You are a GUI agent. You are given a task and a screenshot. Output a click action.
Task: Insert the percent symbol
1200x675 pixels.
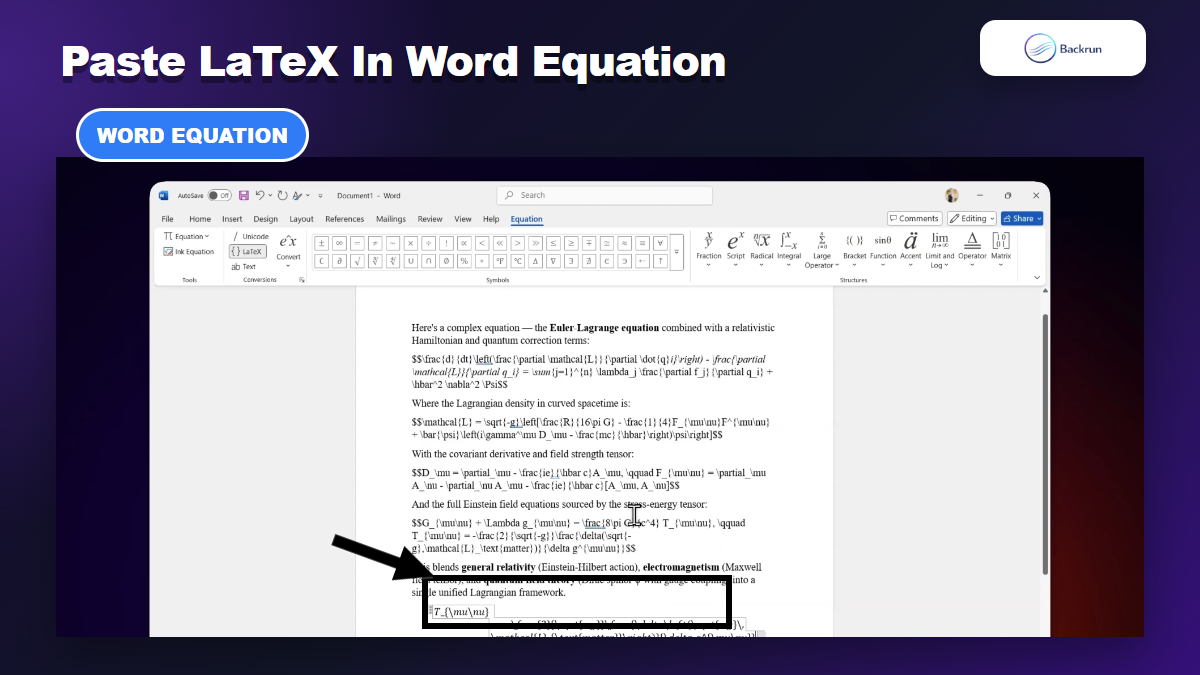tap(464, 261)
